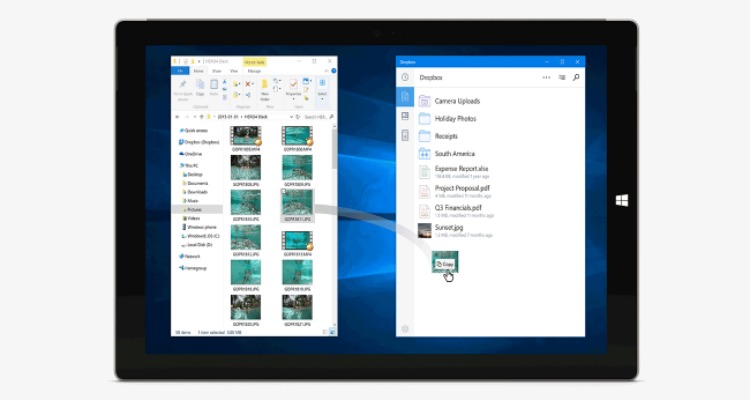Open the Share ribbon tab

(215, 71)
